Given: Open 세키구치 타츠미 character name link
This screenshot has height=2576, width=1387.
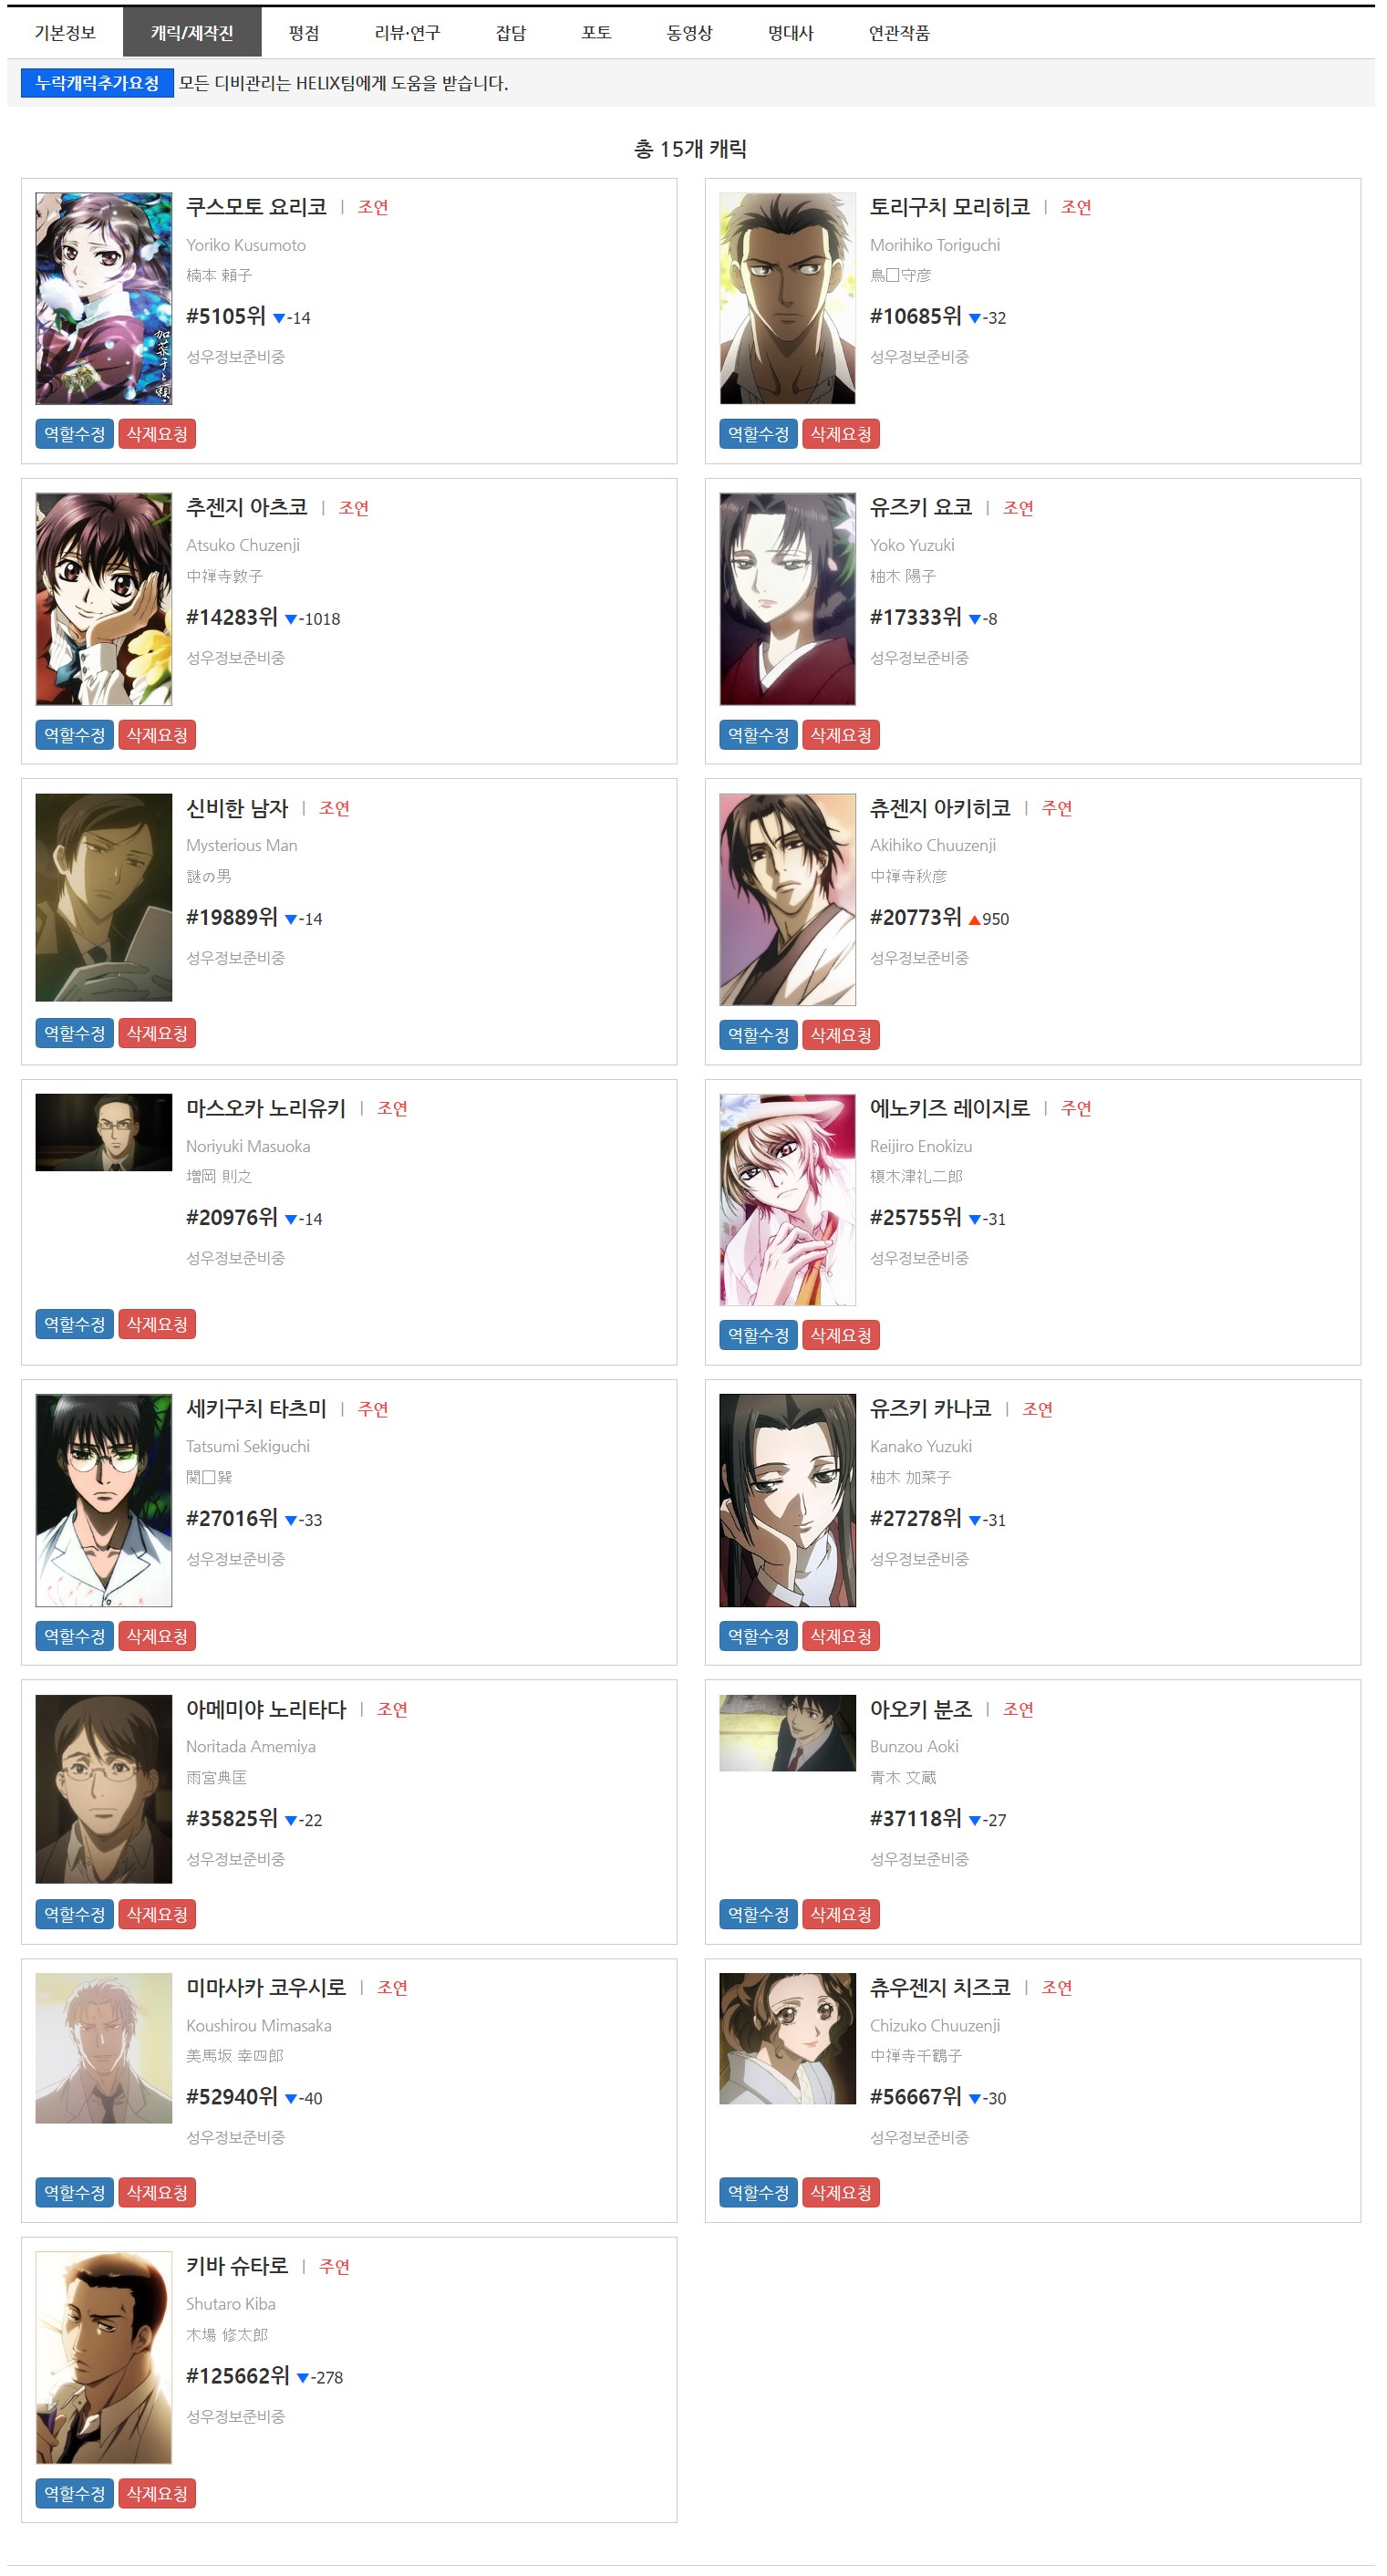Looking at the screenshot, I should click(x=256, y=1409).
